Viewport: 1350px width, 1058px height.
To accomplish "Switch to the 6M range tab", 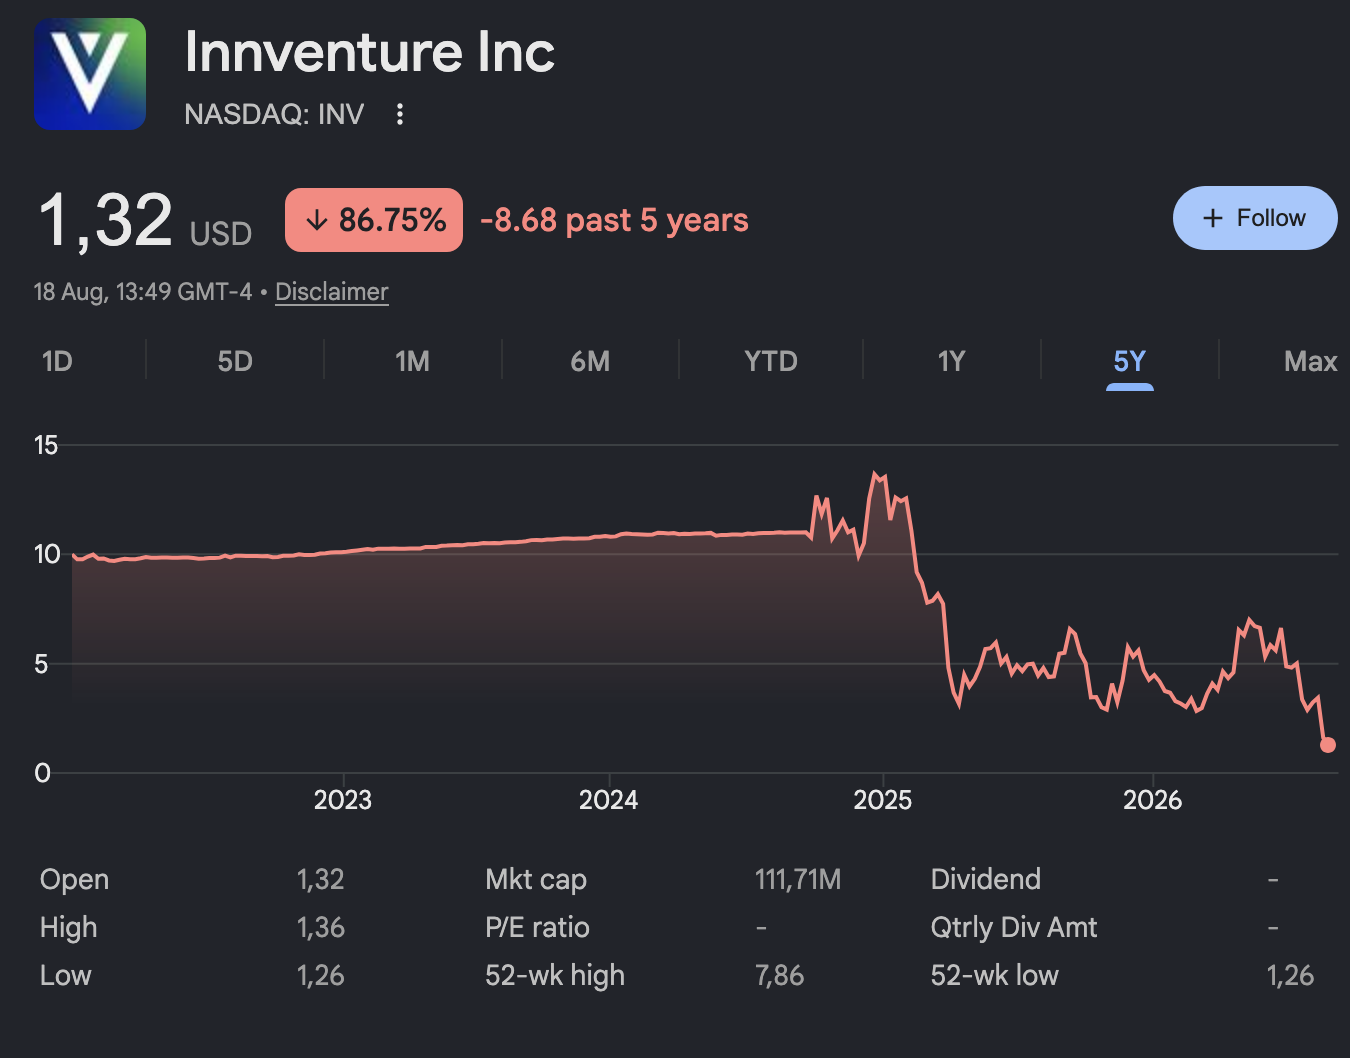I will click(x=590, y=361).
